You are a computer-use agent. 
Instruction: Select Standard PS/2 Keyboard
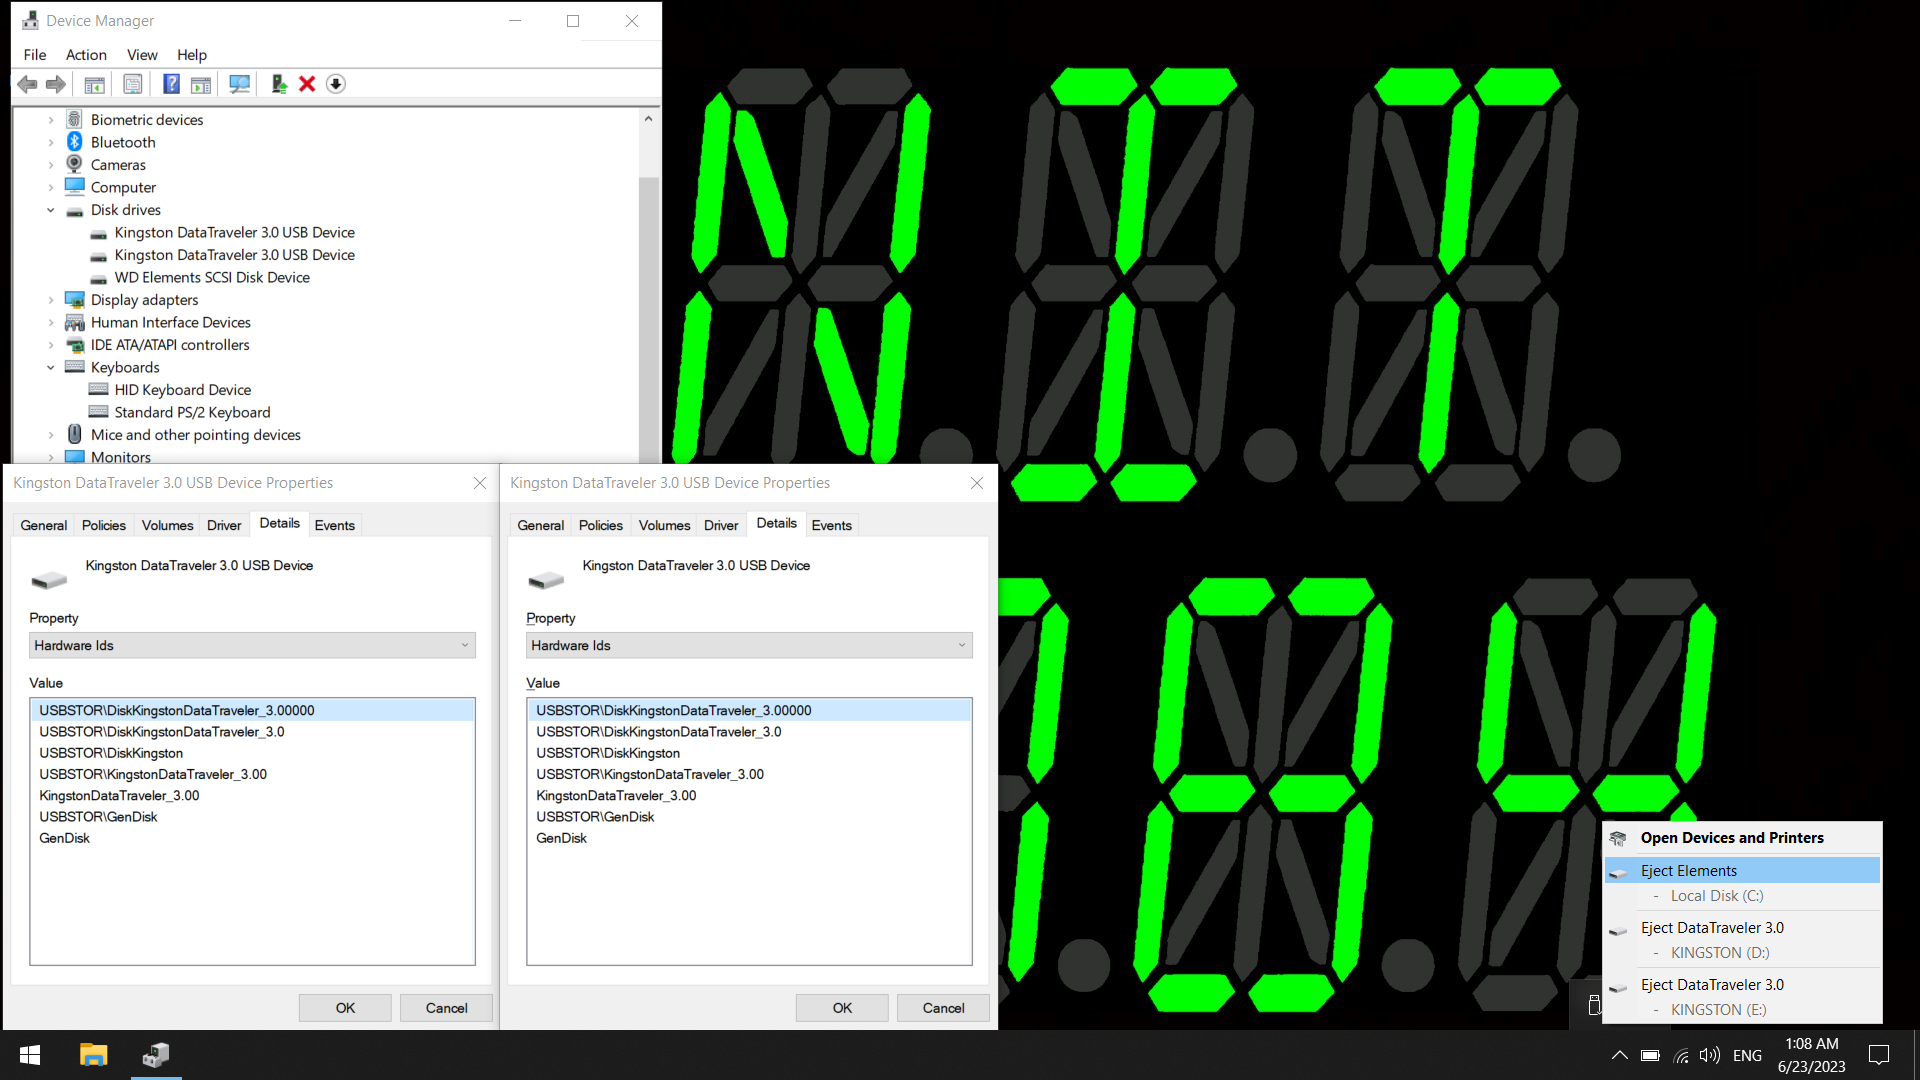tap(192, 413)
